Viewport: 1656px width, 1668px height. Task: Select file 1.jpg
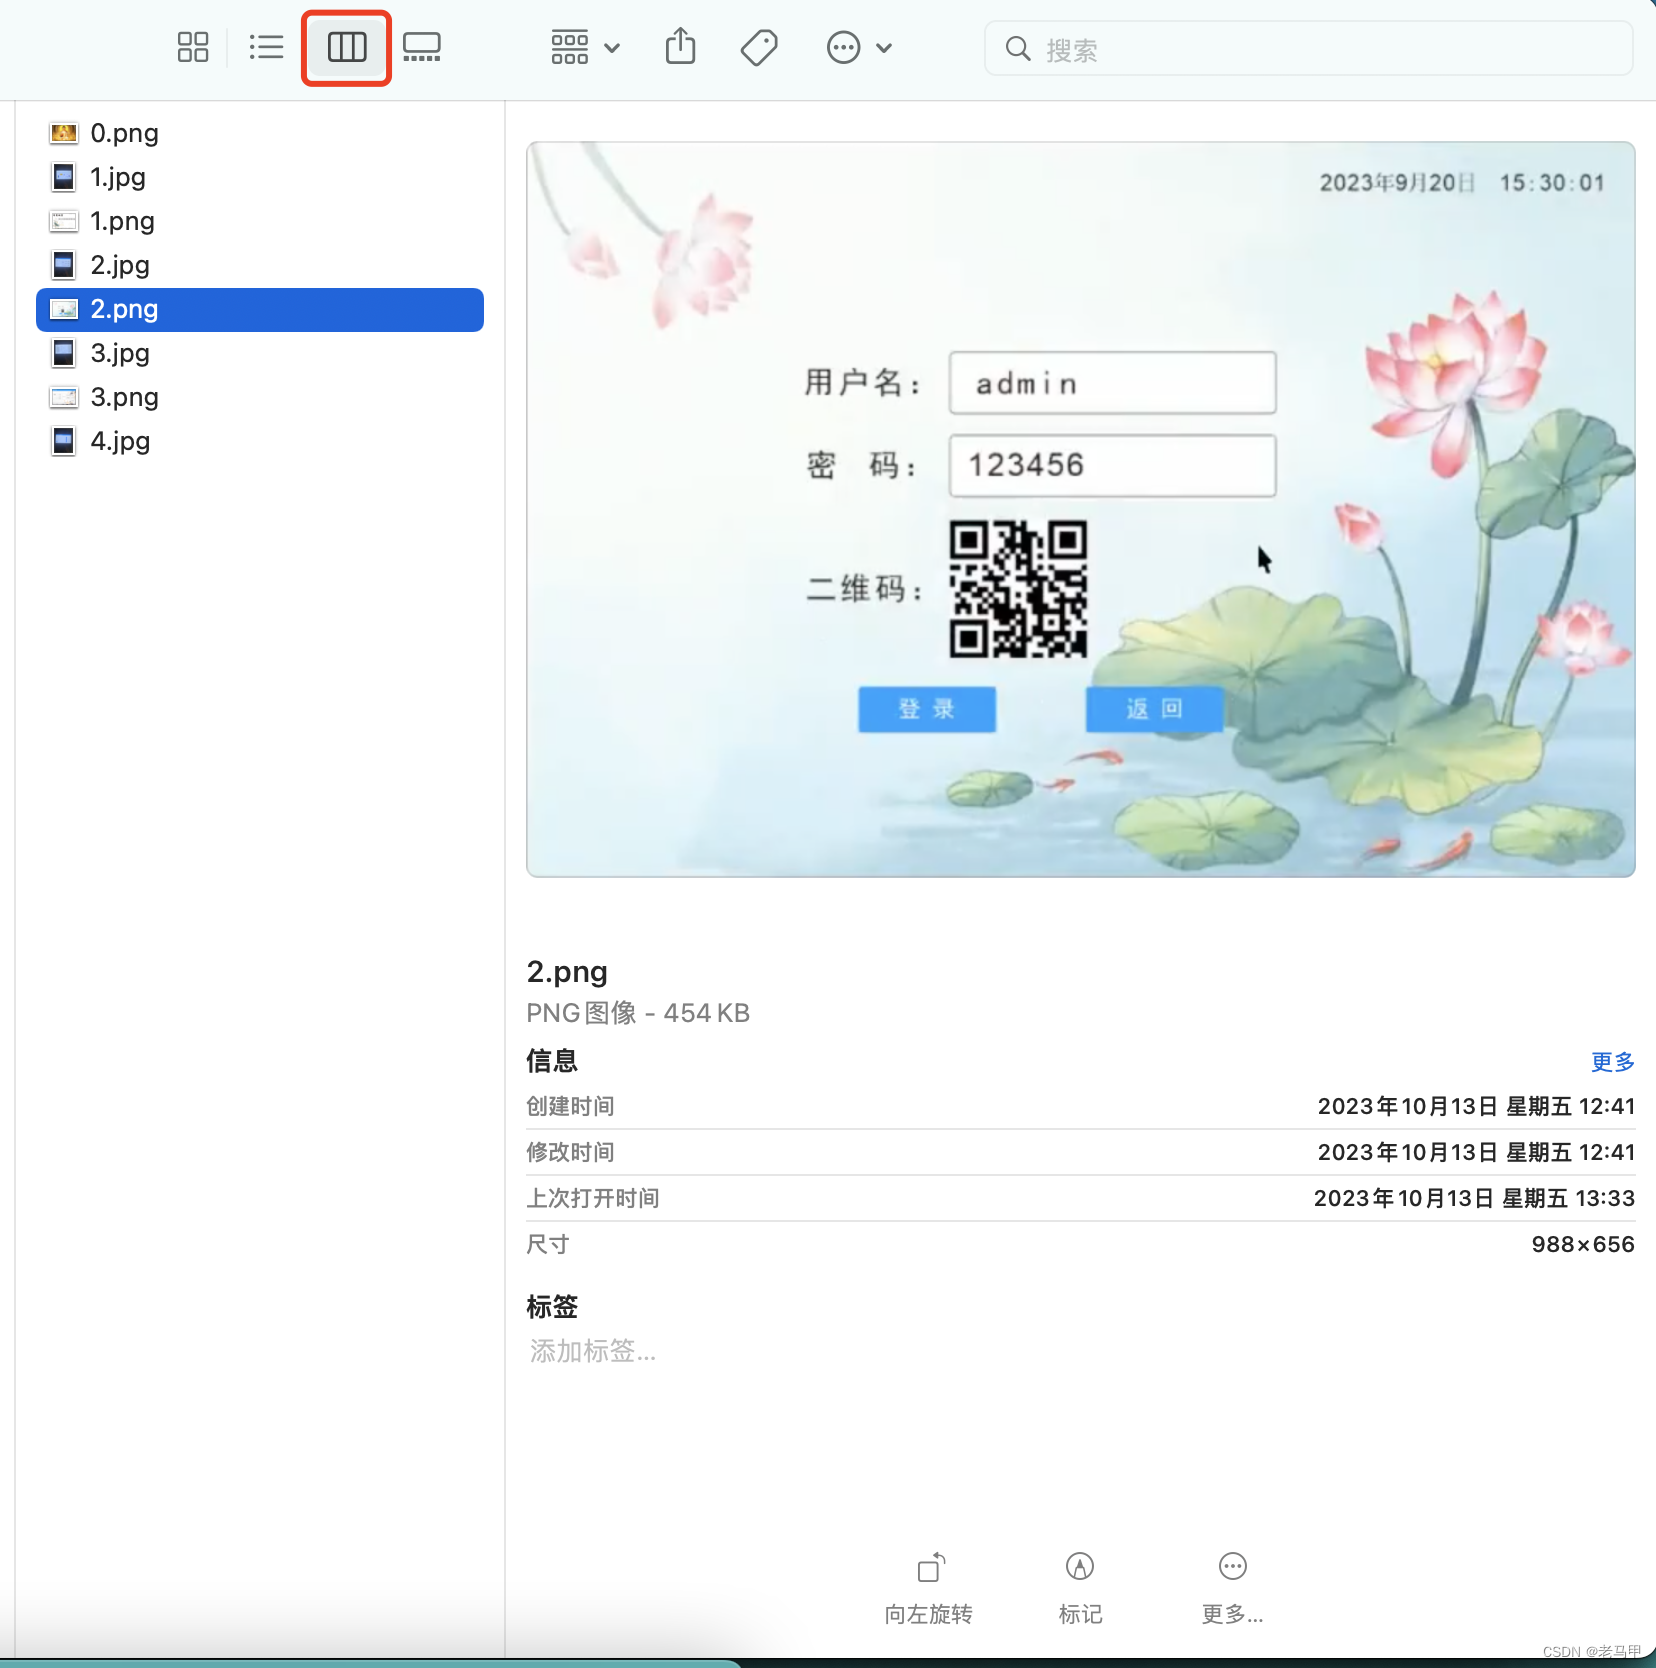[260, 177]
